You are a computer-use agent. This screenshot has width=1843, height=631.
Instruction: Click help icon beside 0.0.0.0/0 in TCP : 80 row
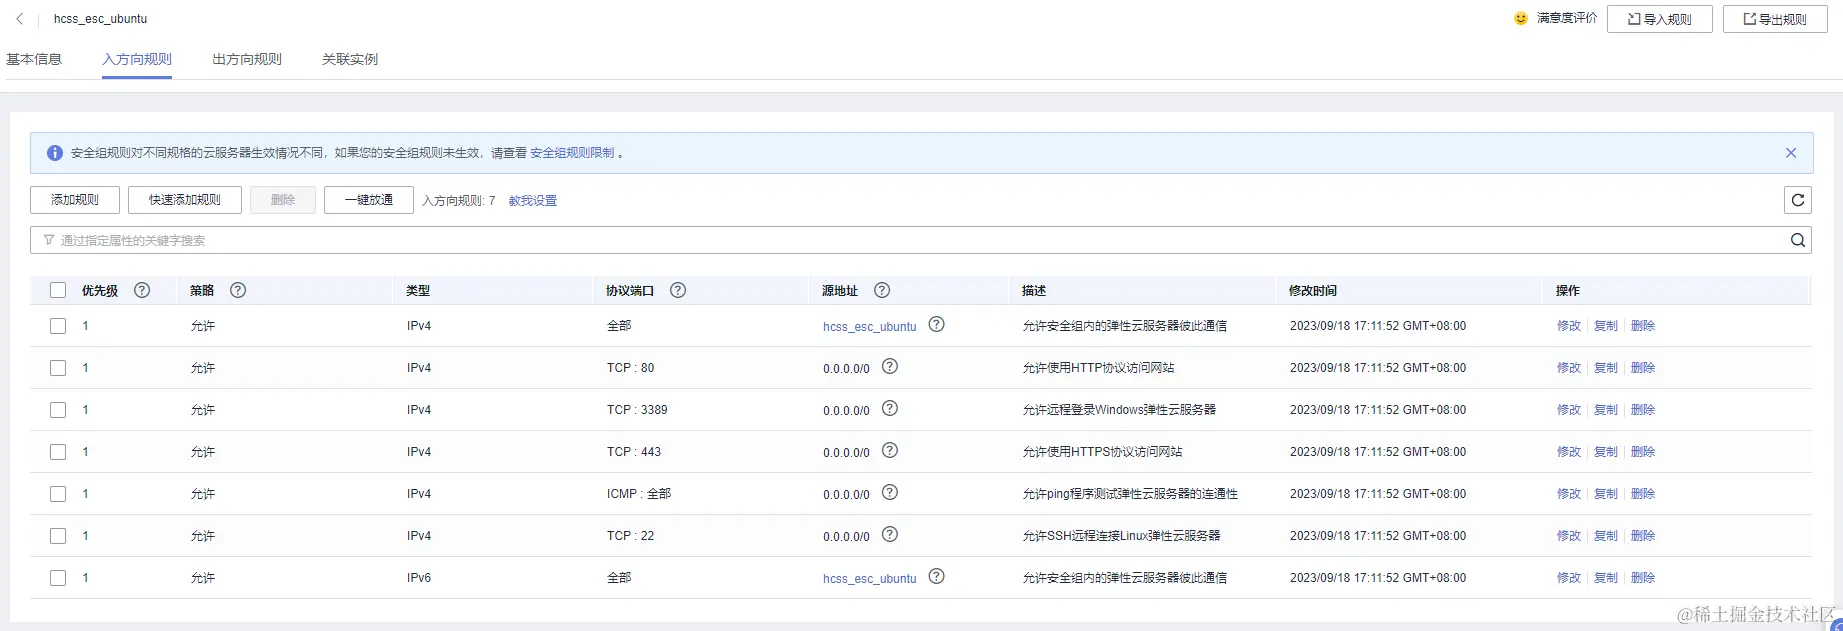(890, 366)
